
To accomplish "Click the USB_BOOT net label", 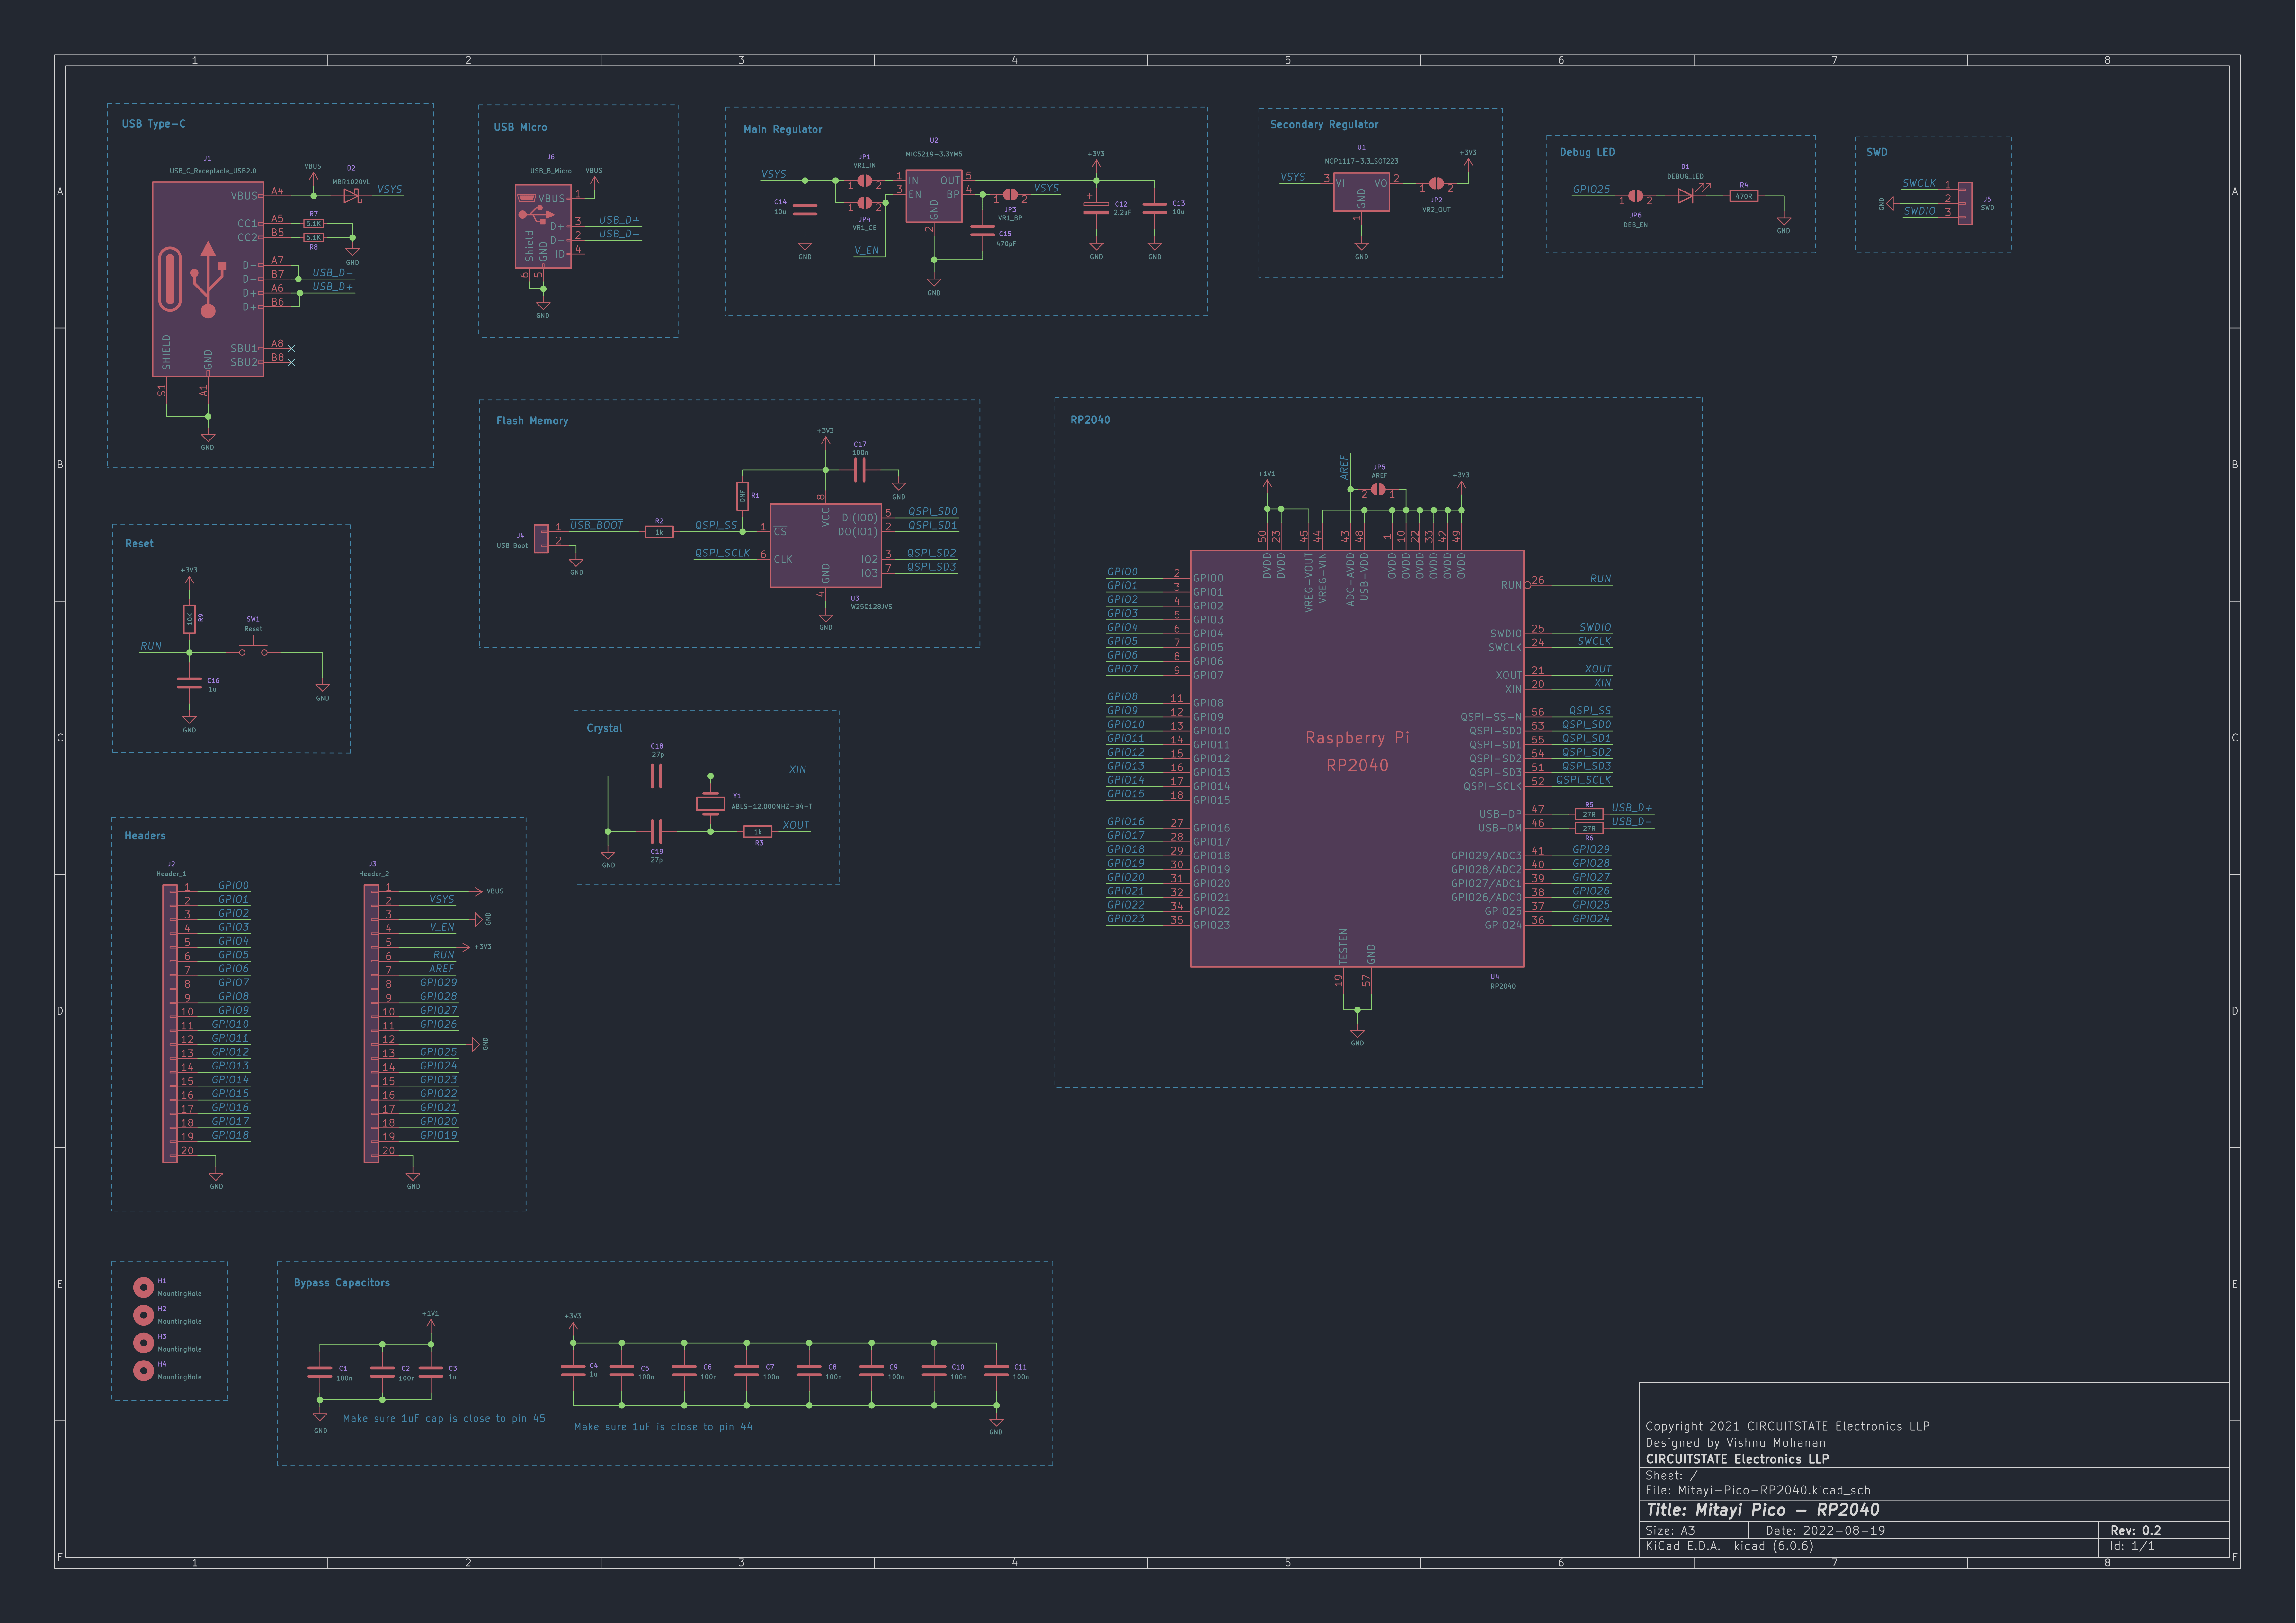I will [x=596, y=525].
